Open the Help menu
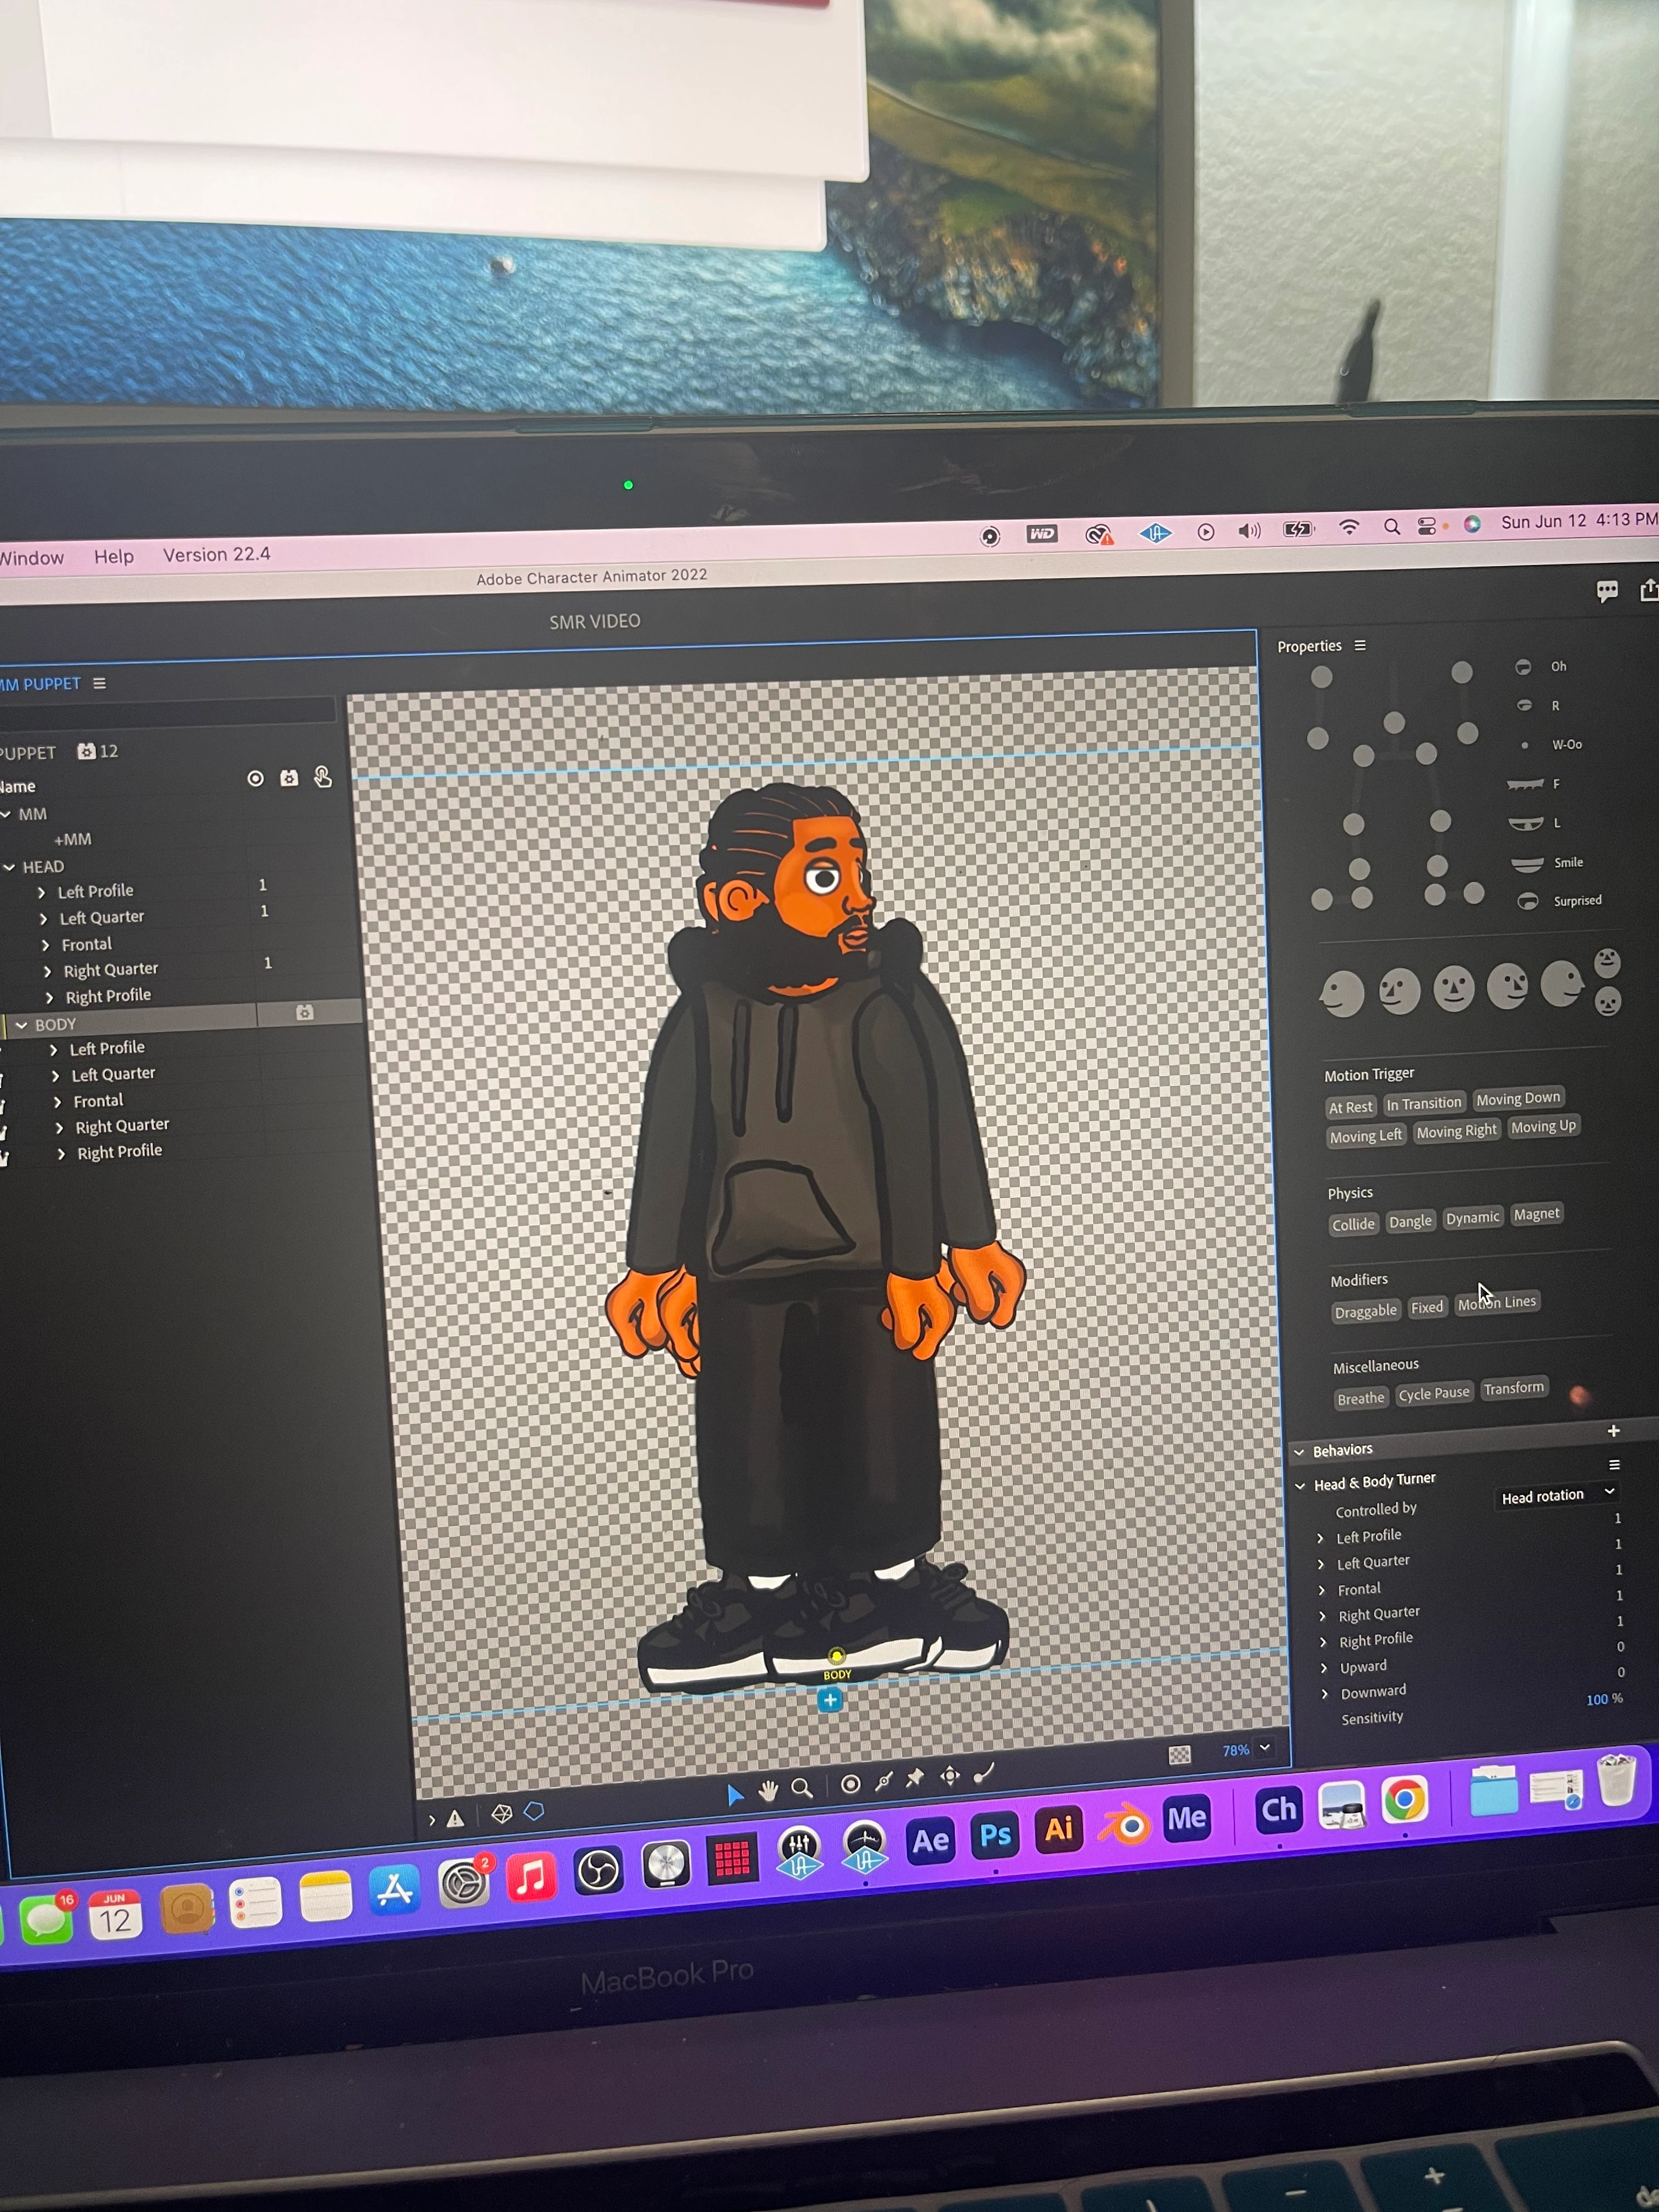Viewport: 1659px width, 2212px height. pos(114,556)
